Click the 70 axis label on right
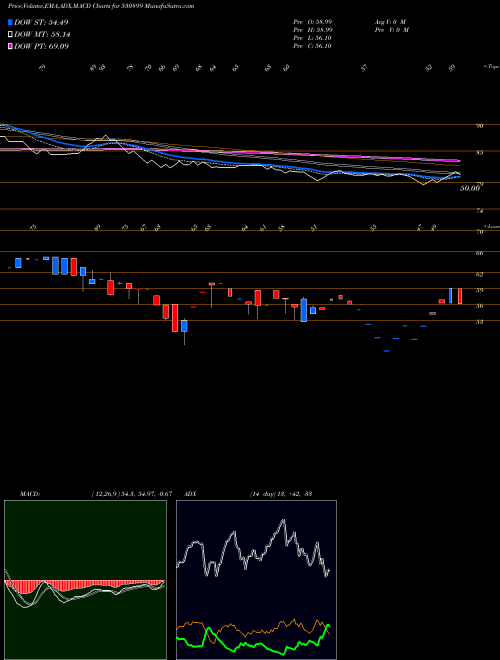Viewport: 500px width, 660px height. (480, 232)
